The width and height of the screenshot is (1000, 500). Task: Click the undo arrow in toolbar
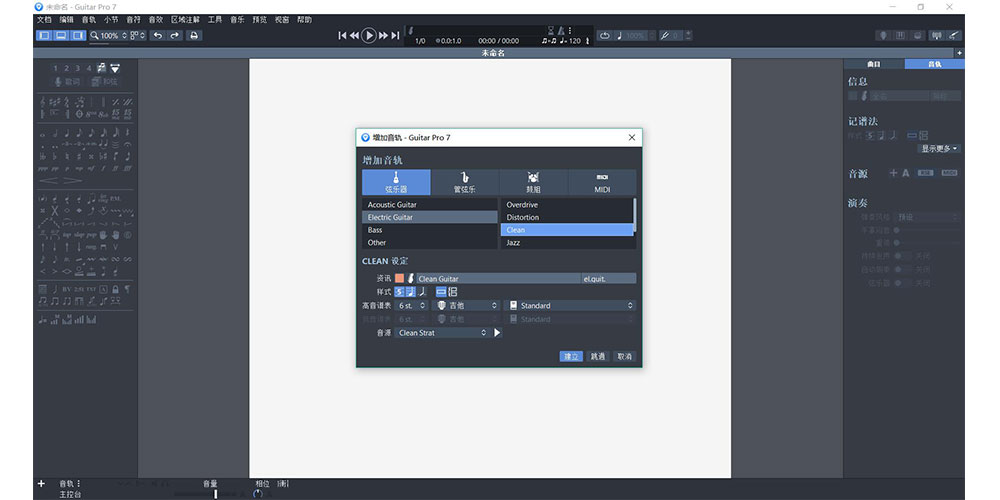click(x=157, y=36)
